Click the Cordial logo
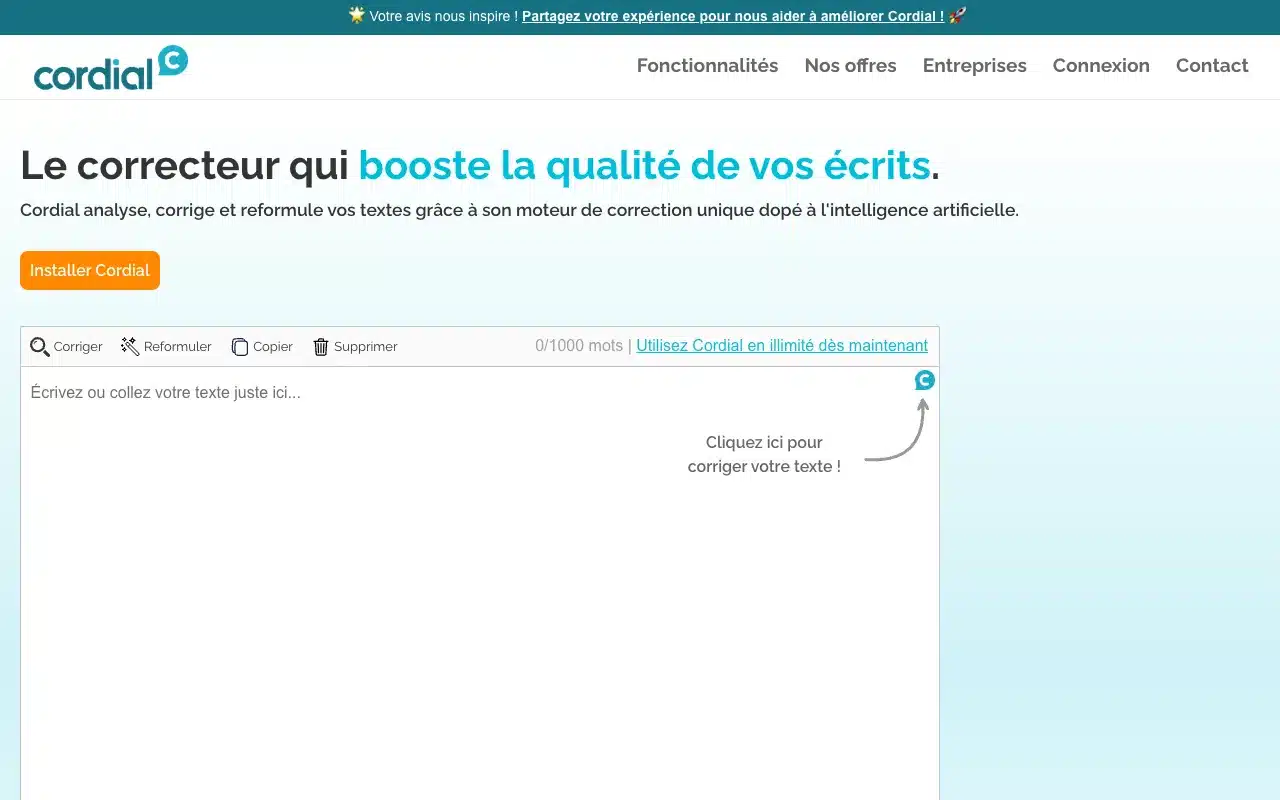The height and width of the screenshot is (800, 1280). [x=111, y=68]
